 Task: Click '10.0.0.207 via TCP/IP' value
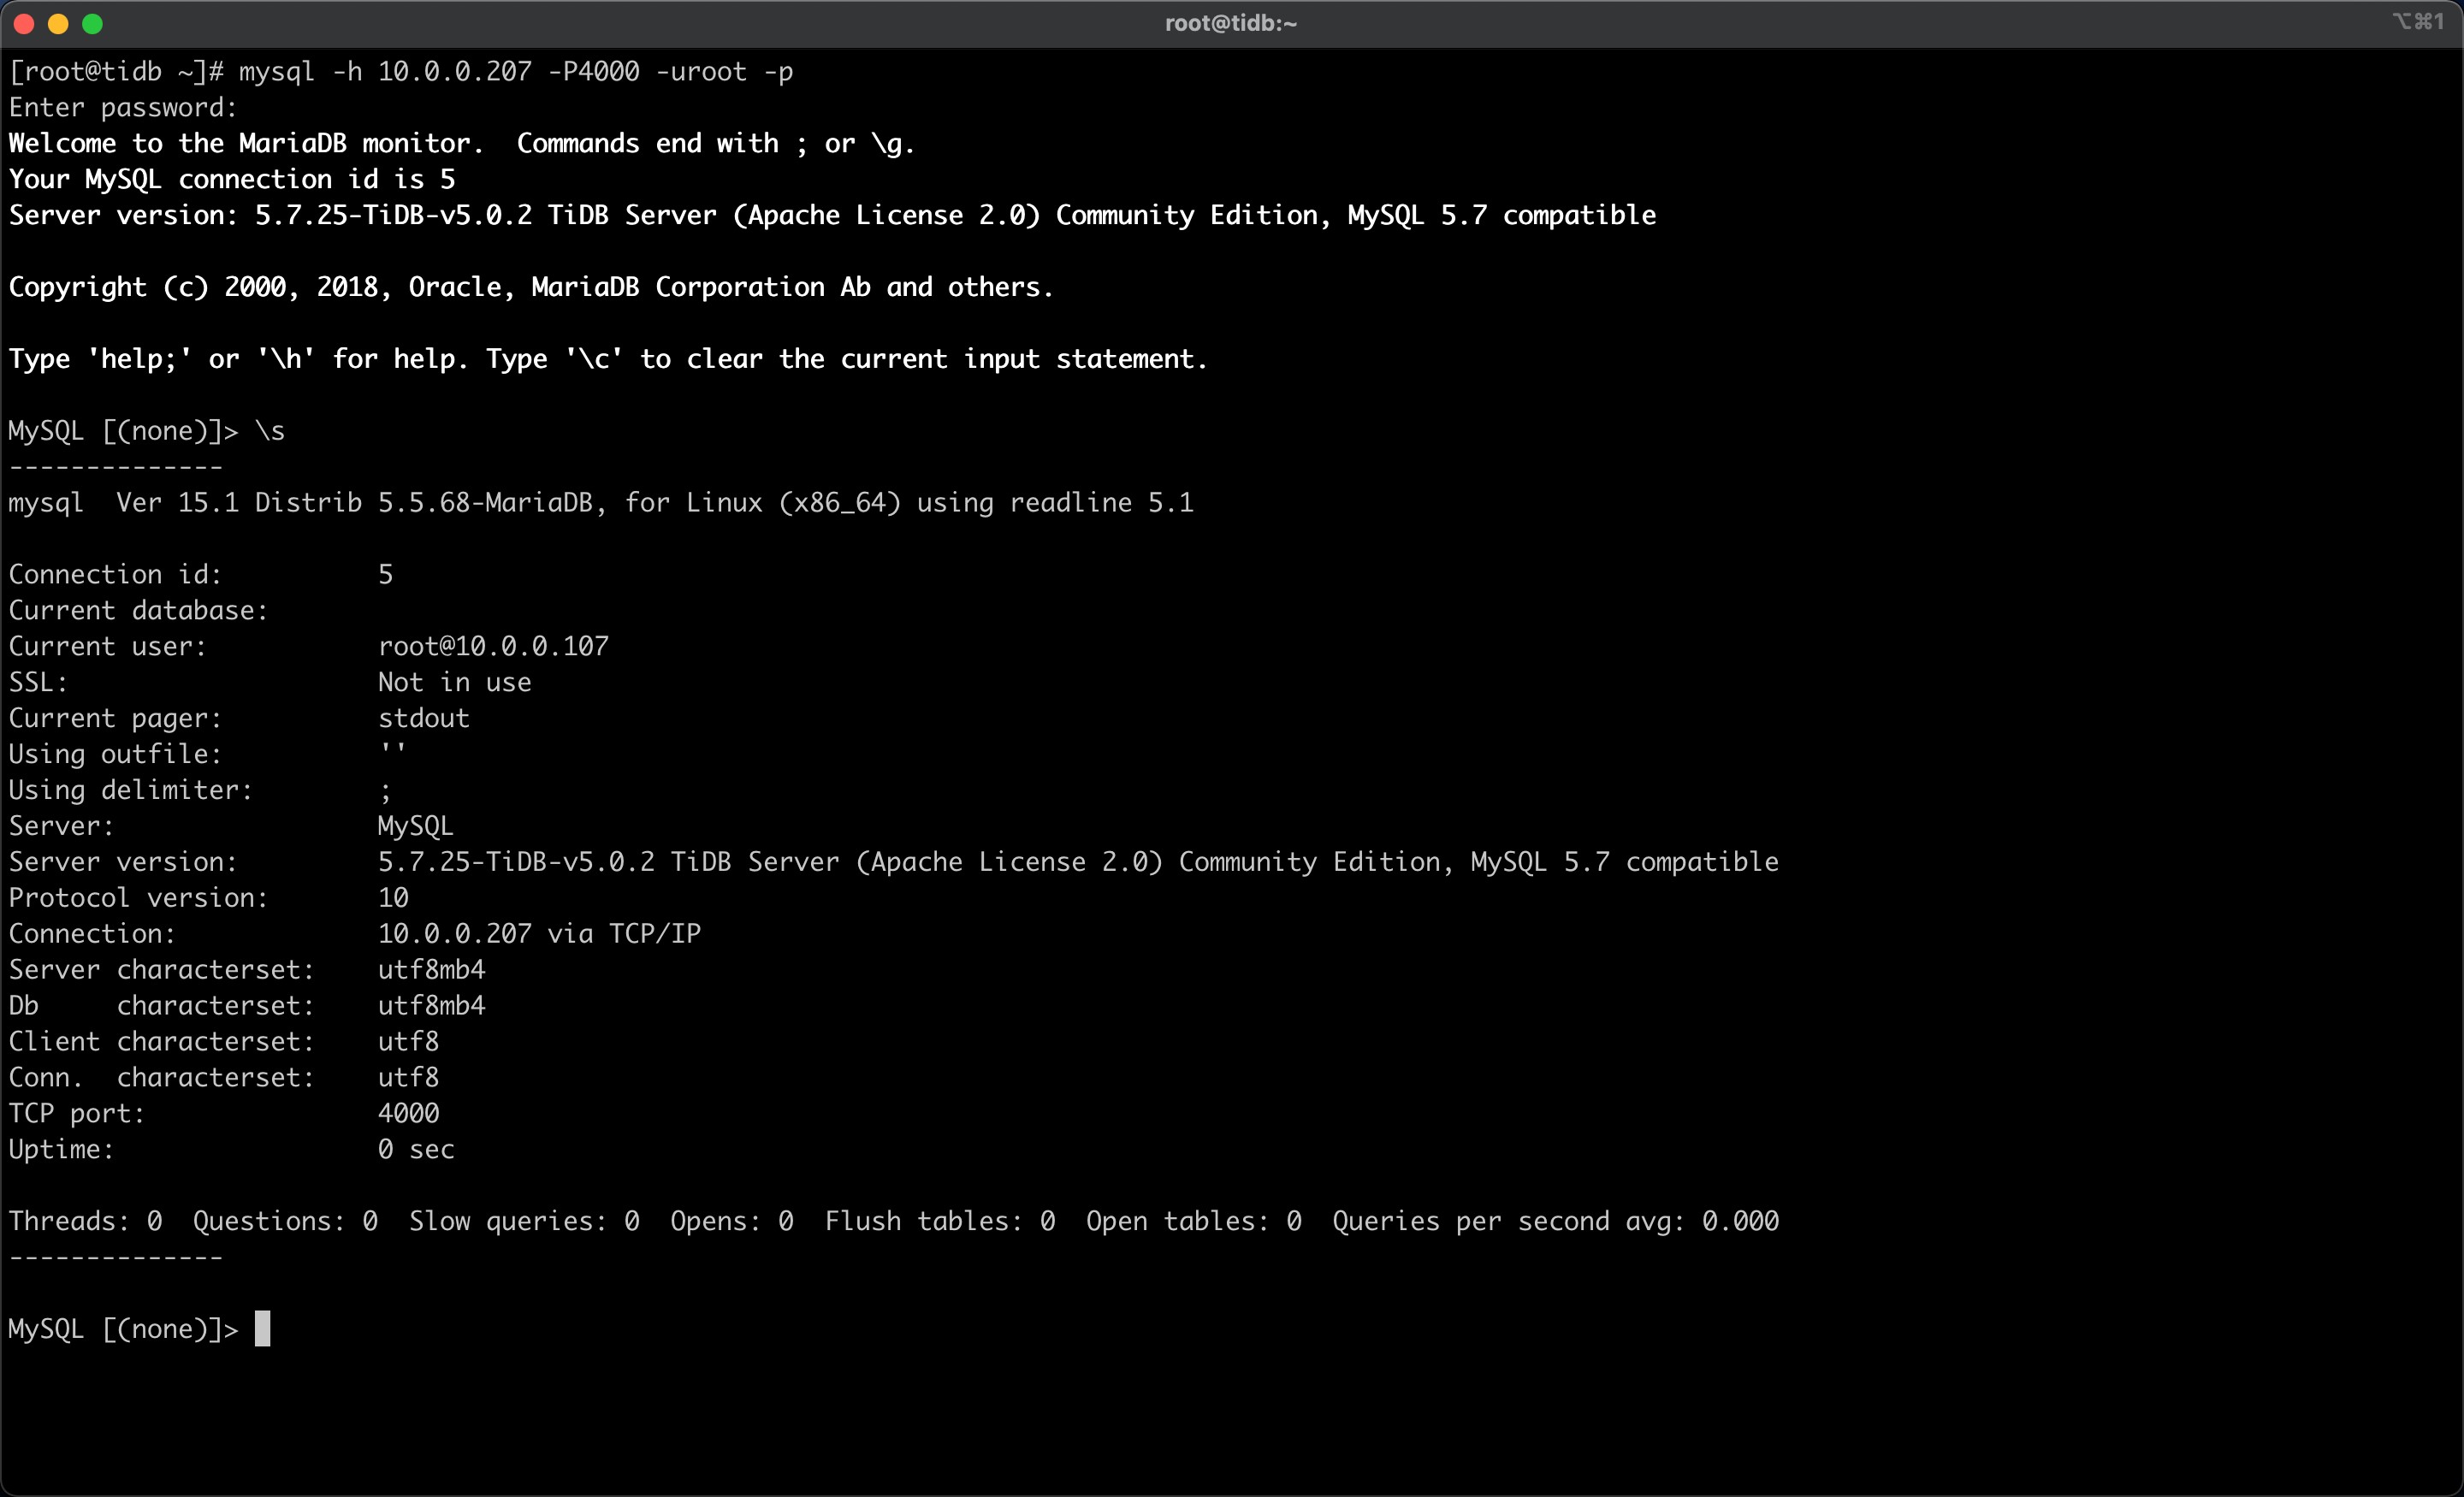[x=539, y=935]
